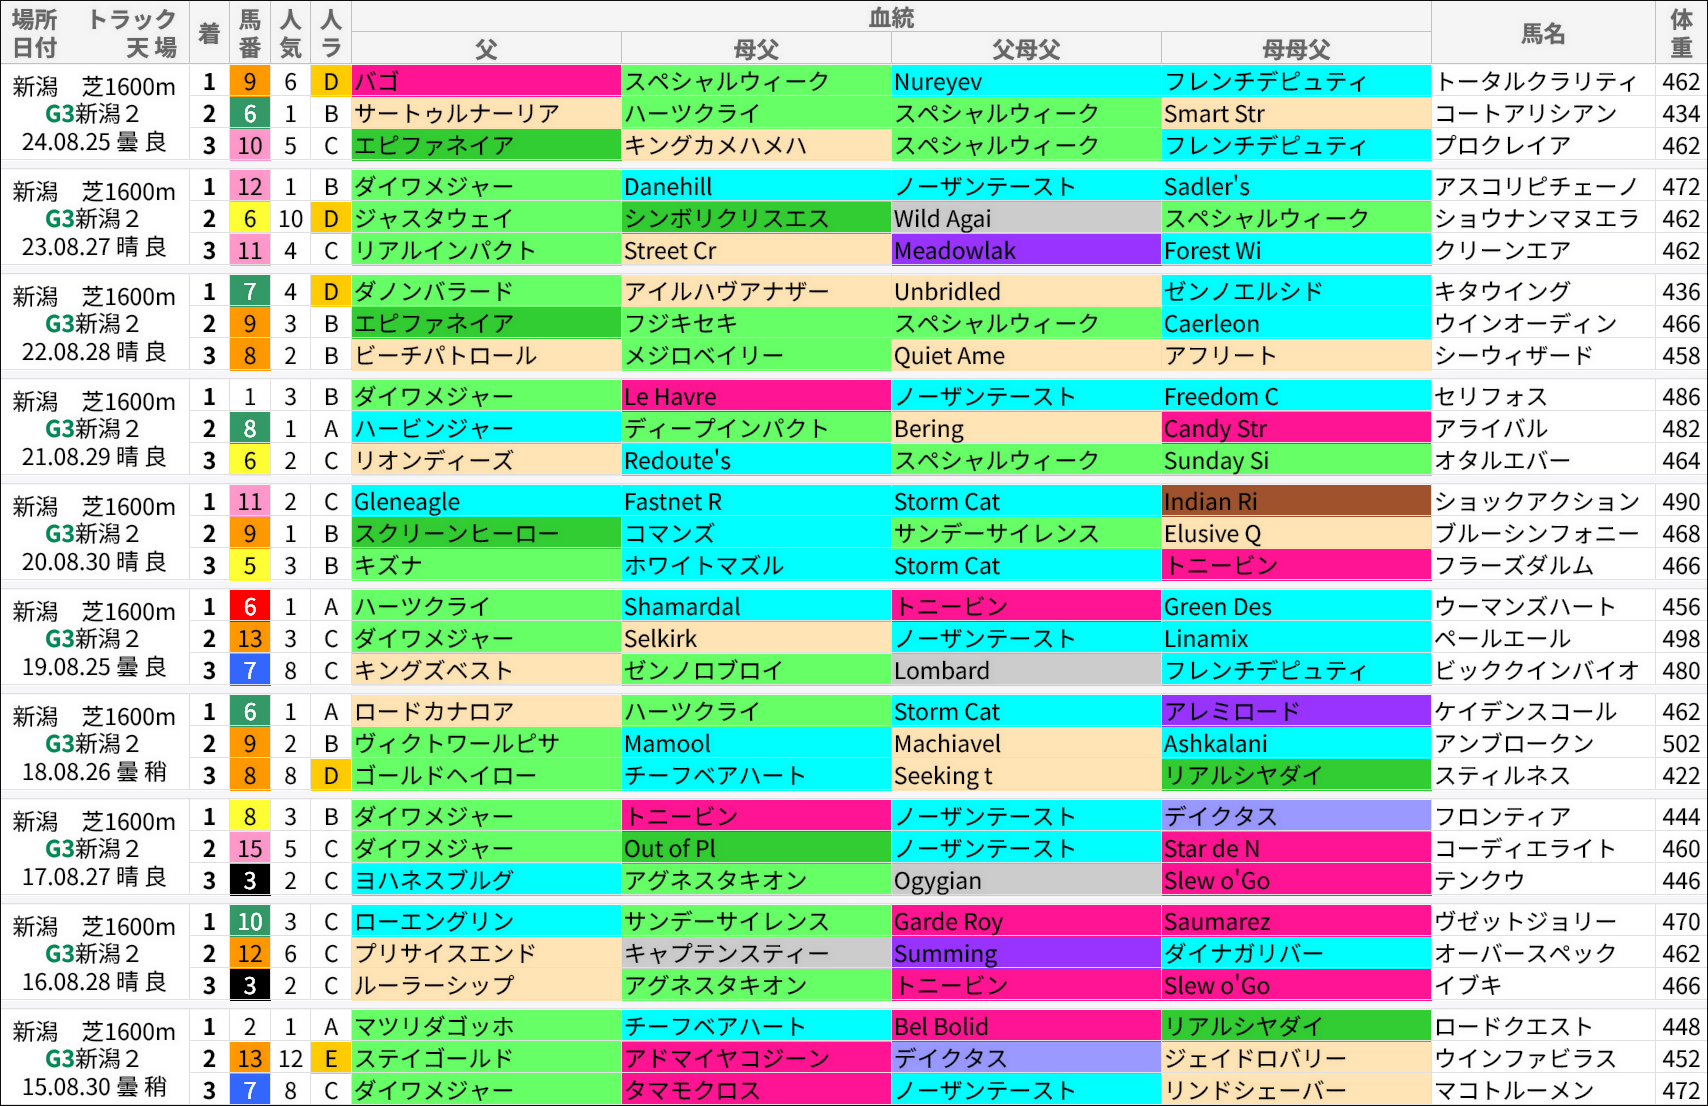Click the purple Meadowlak cell
Screen dimensions: 1708x1106
(1025, 251)
